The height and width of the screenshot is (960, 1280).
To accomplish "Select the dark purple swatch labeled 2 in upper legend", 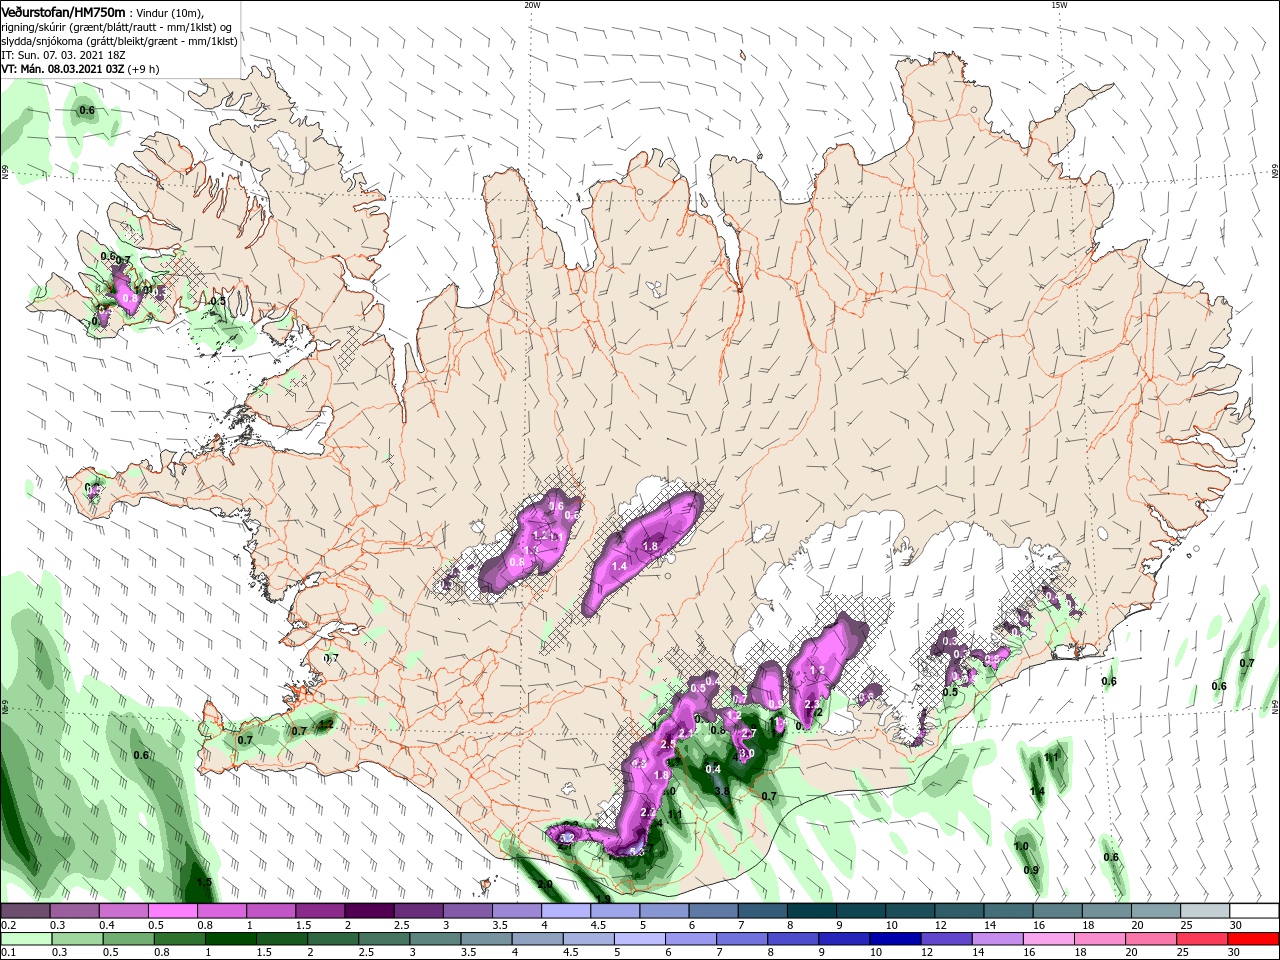I will (369, 911).
